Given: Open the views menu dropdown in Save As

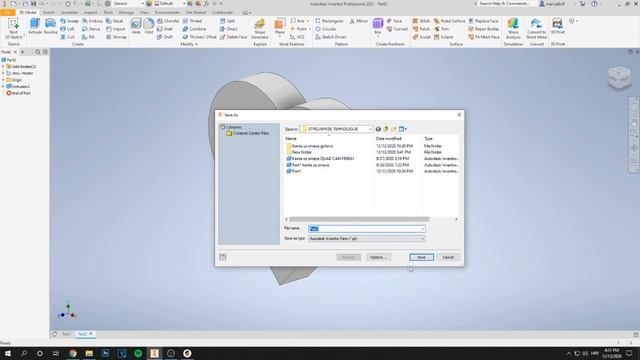Looking at the screenshot, I should tap(403, 129).
